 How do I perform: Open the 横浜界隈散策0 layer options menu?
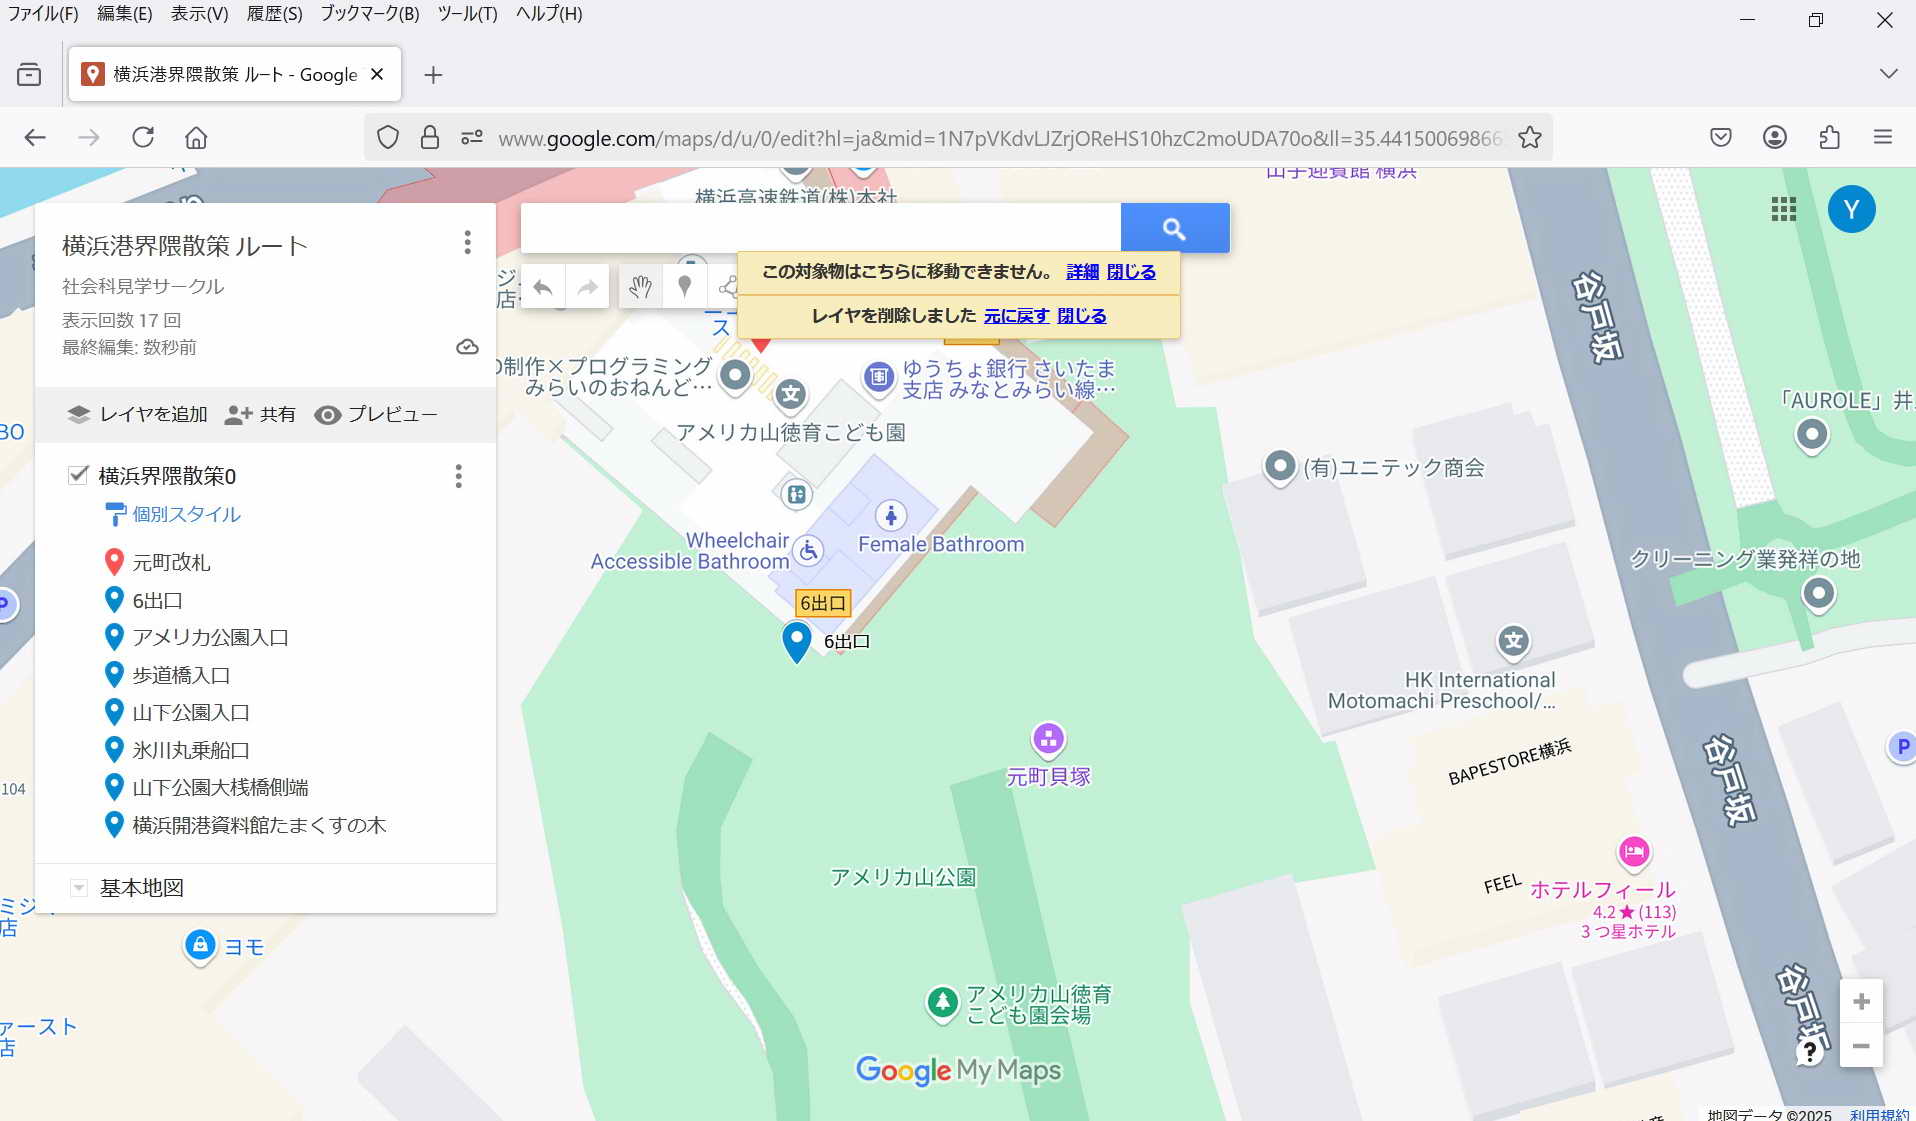point(459,476)
